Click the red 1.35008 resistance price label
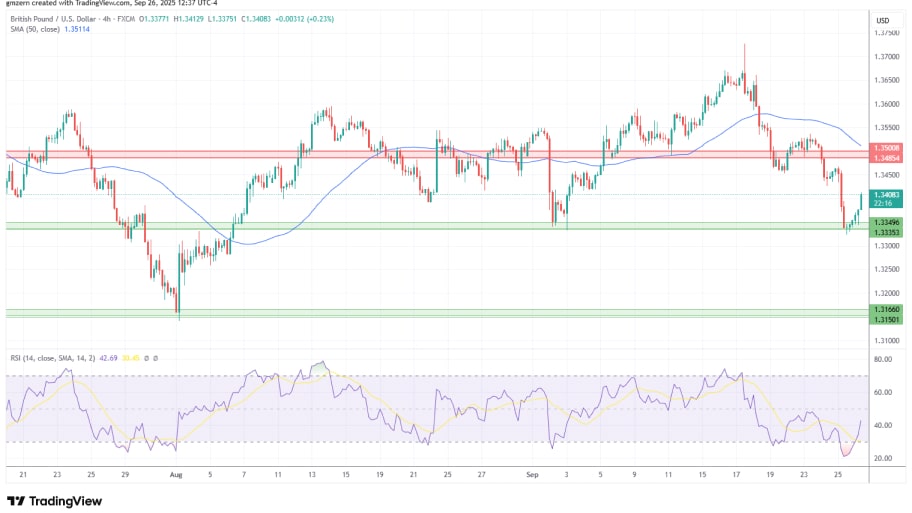This screenshot has width=912, height=513. point(886,147)
